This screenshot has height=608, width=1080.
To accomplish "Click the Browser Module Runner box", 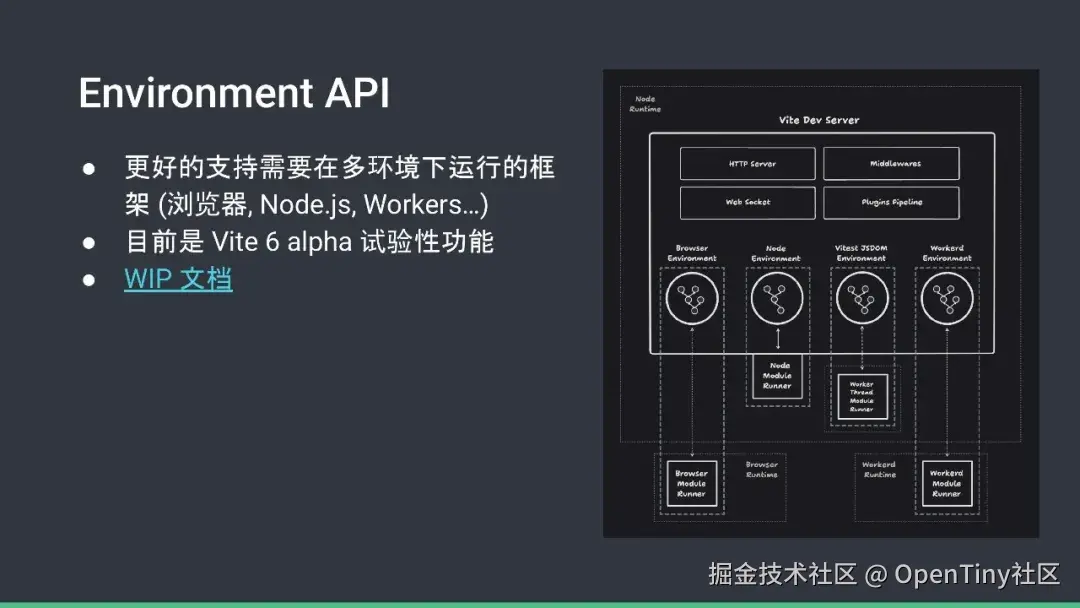I will coord(692,483).
